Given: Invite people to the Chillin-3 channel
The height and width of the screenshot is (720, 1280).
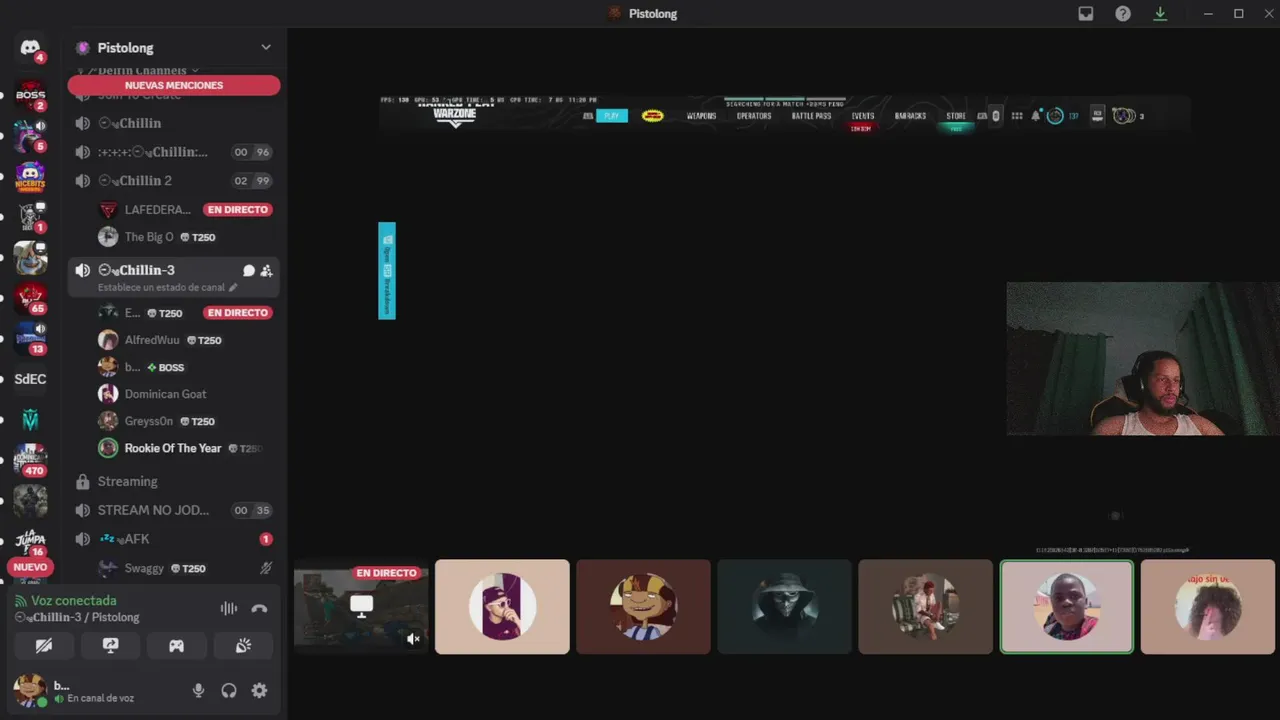Looking at the screenshot, I should pyautogui.click(x=266, y=270).
